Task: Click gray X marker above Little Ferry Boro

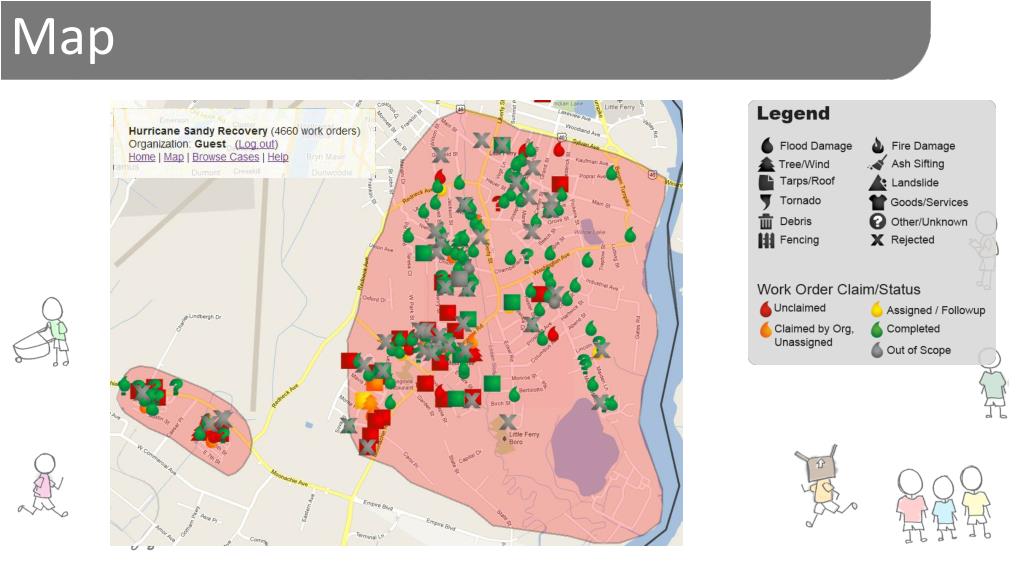Action: click(x=507, y=422)
